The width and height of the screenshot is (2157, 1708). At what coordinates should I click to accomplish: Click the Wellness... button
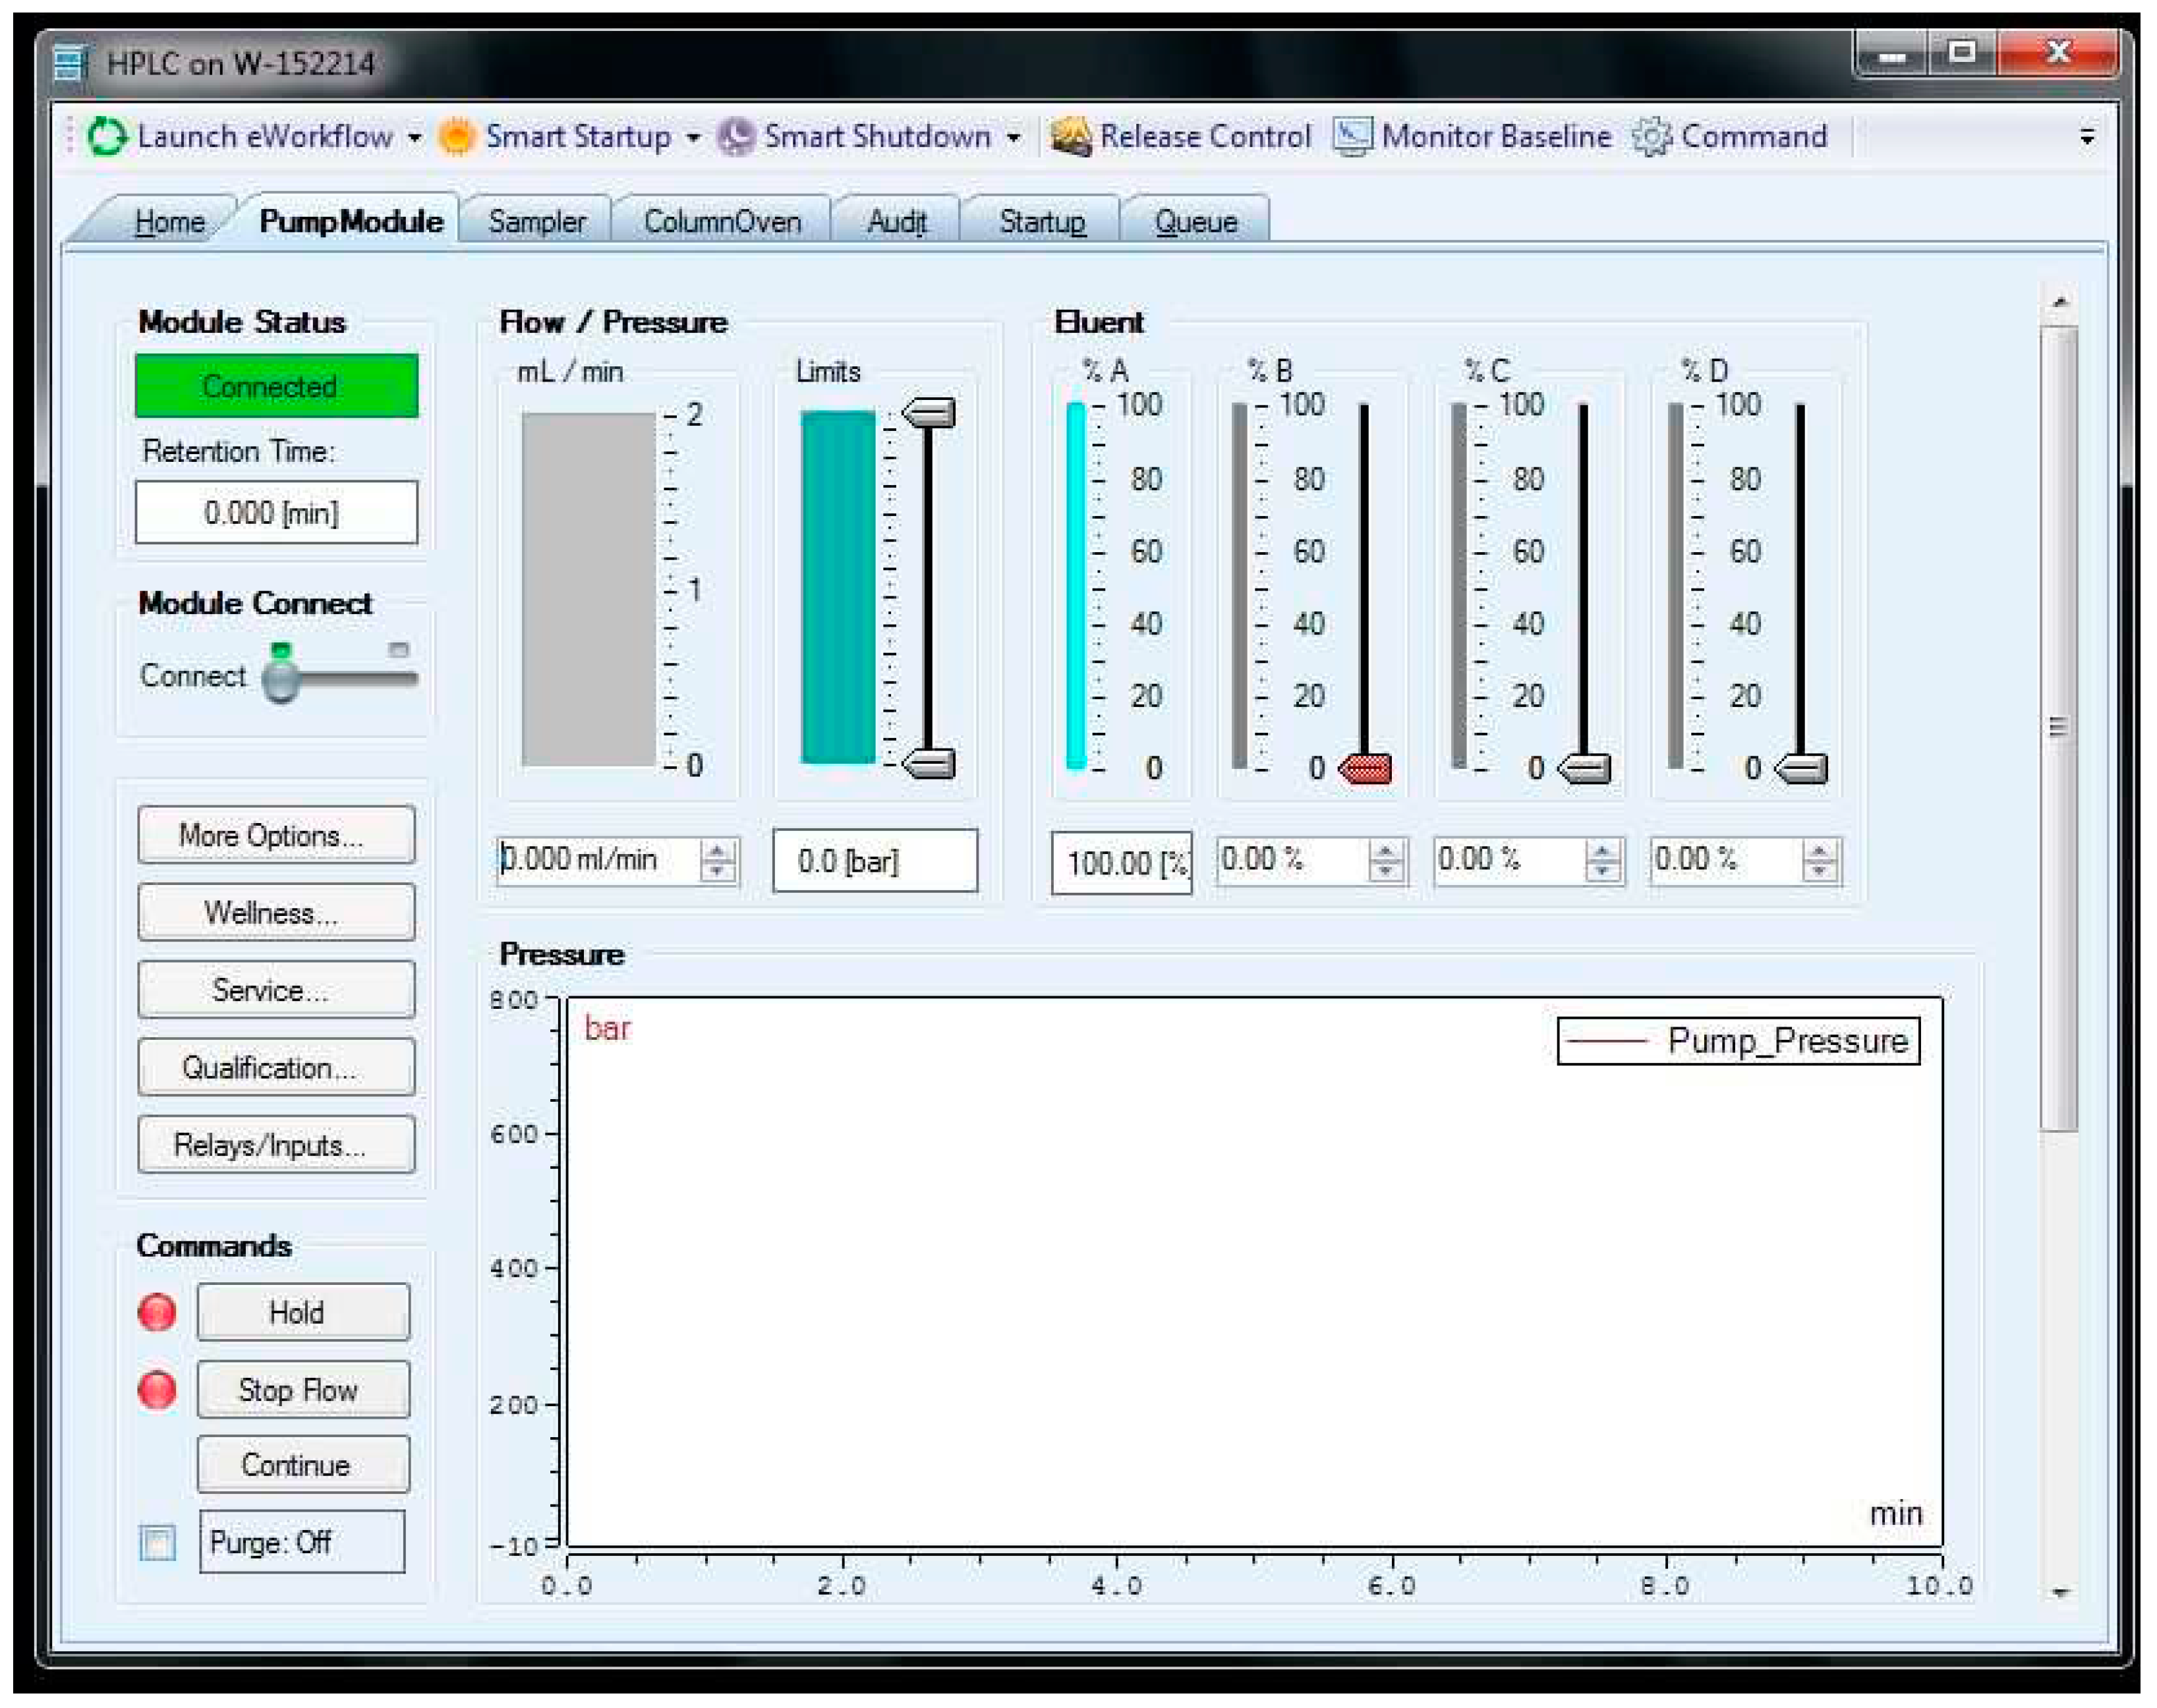(276, 912)
